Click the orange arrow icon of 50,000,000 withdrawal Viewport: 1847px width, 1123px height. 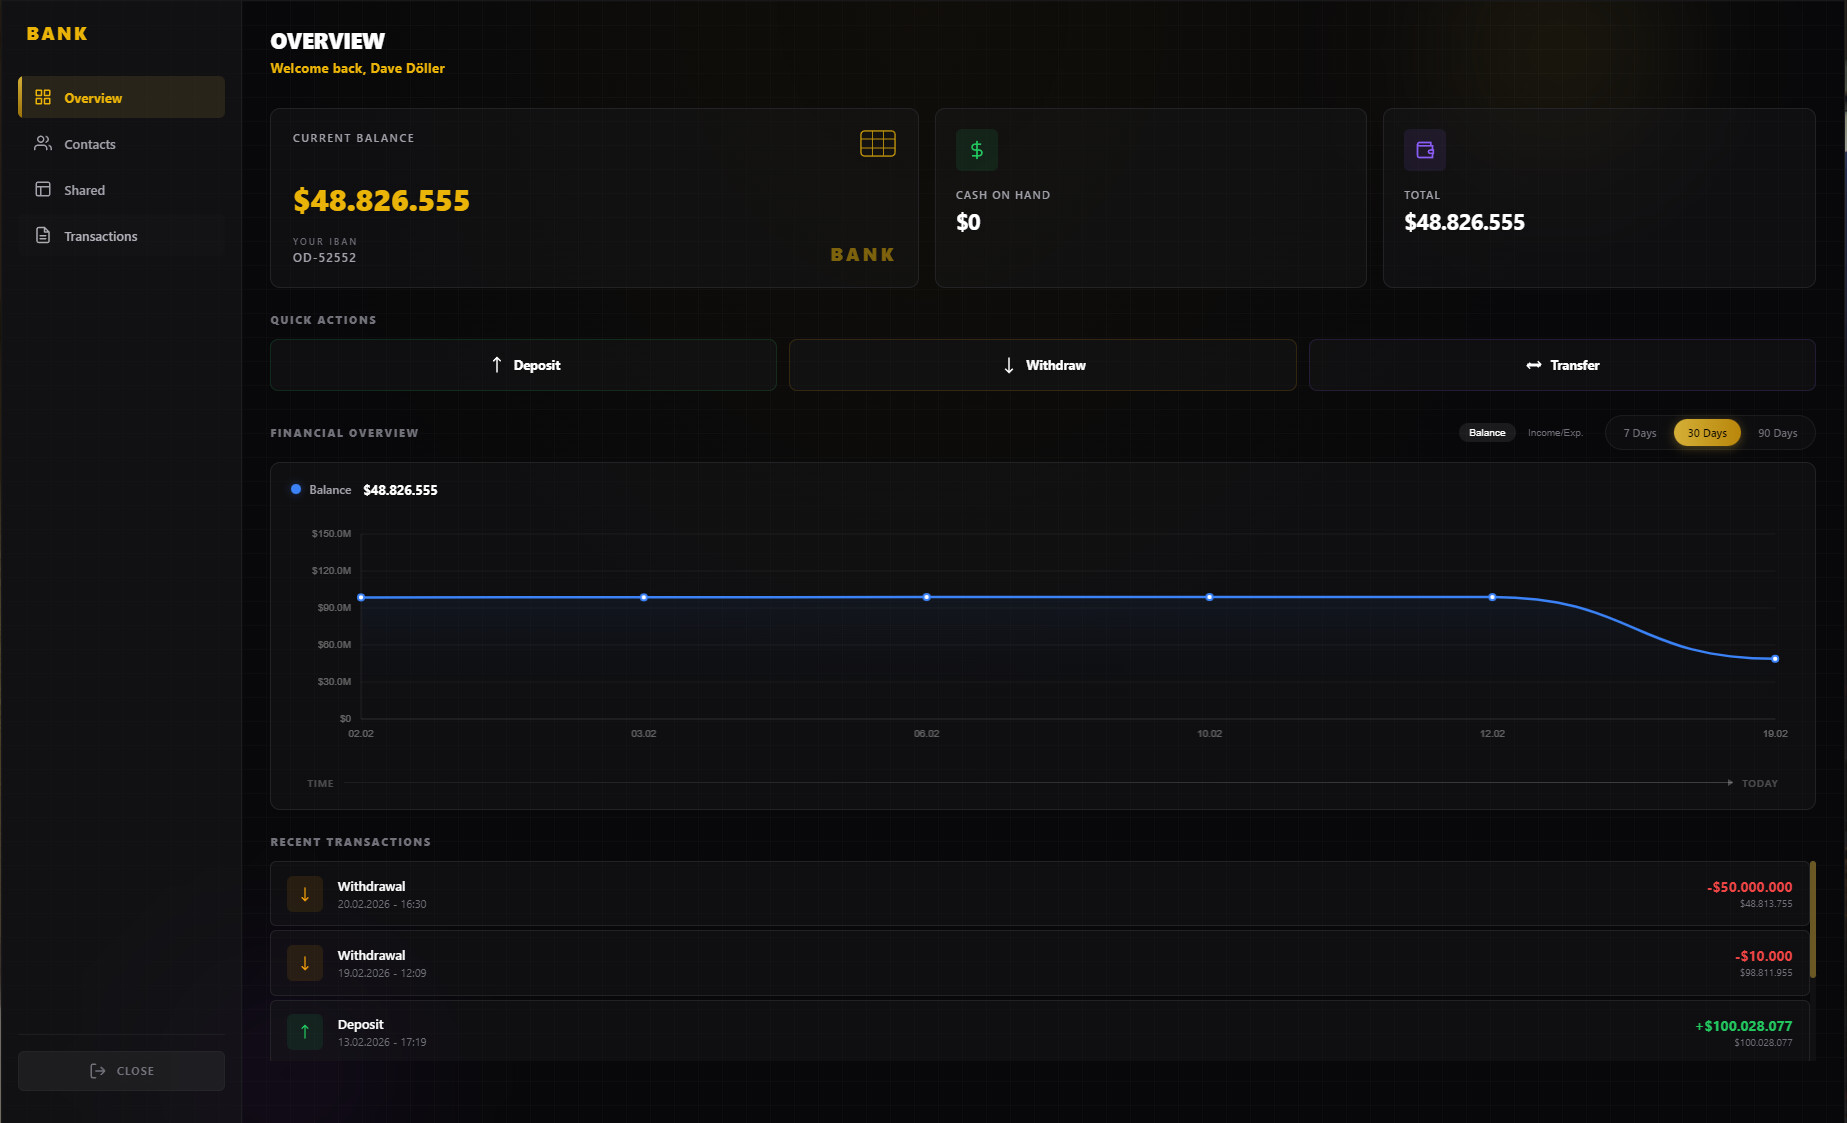pyautogui.click(x=305, y=894)
